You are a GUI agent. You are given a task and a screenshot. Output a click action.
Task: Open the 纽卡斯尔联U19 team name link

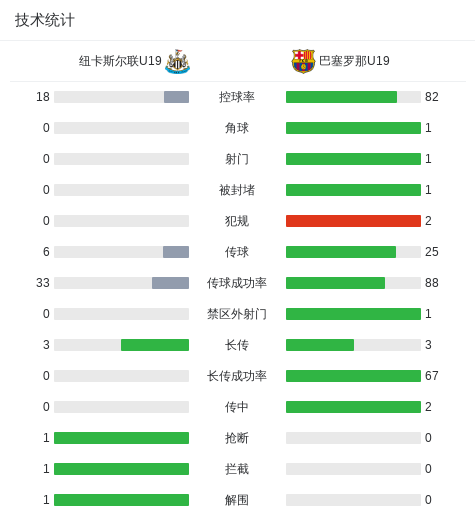pos(120,61)
